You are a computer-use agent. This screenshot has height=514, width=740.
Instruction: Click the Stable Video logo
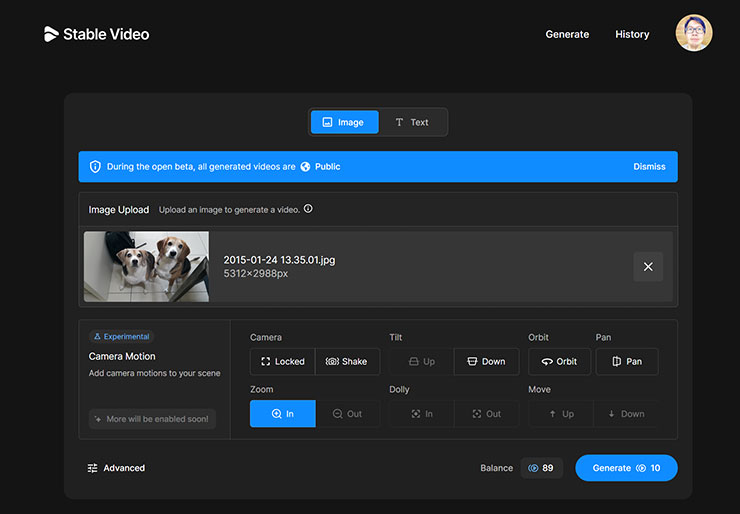point(96,34)
